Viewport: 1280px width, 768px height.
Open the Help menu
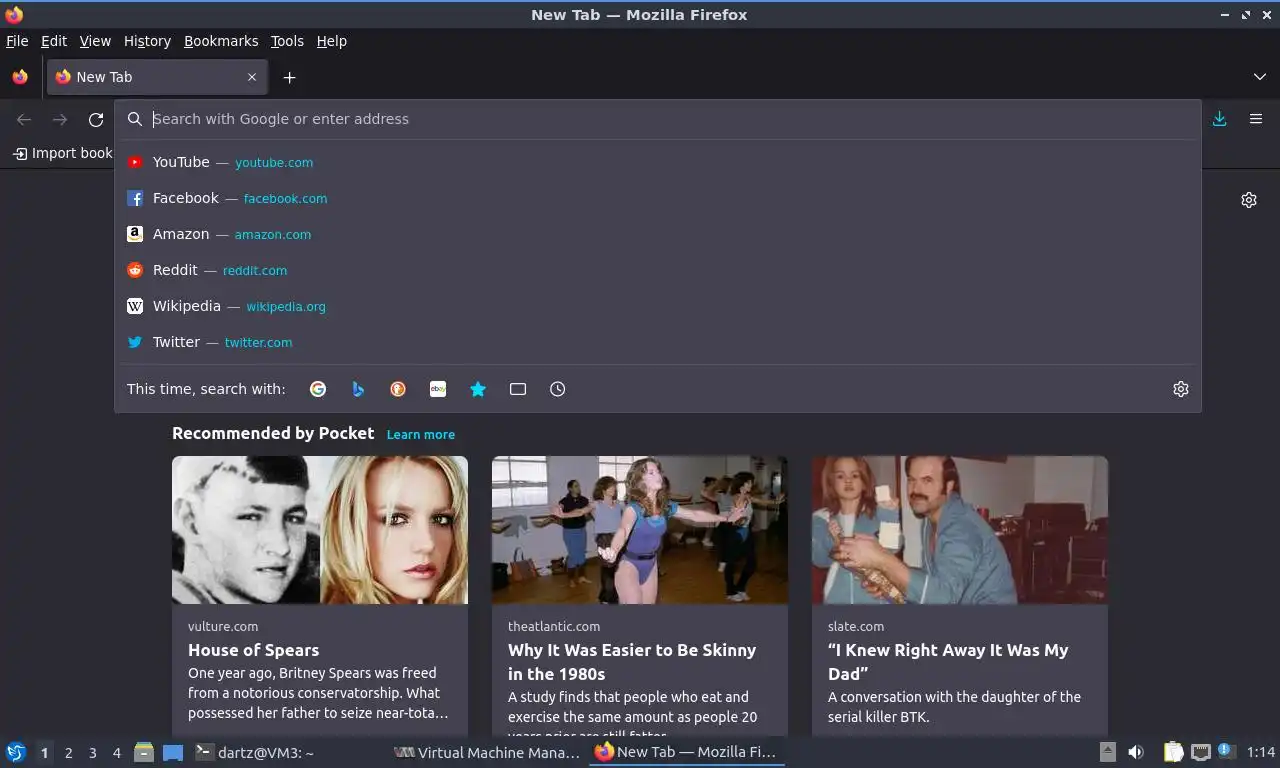332,41
